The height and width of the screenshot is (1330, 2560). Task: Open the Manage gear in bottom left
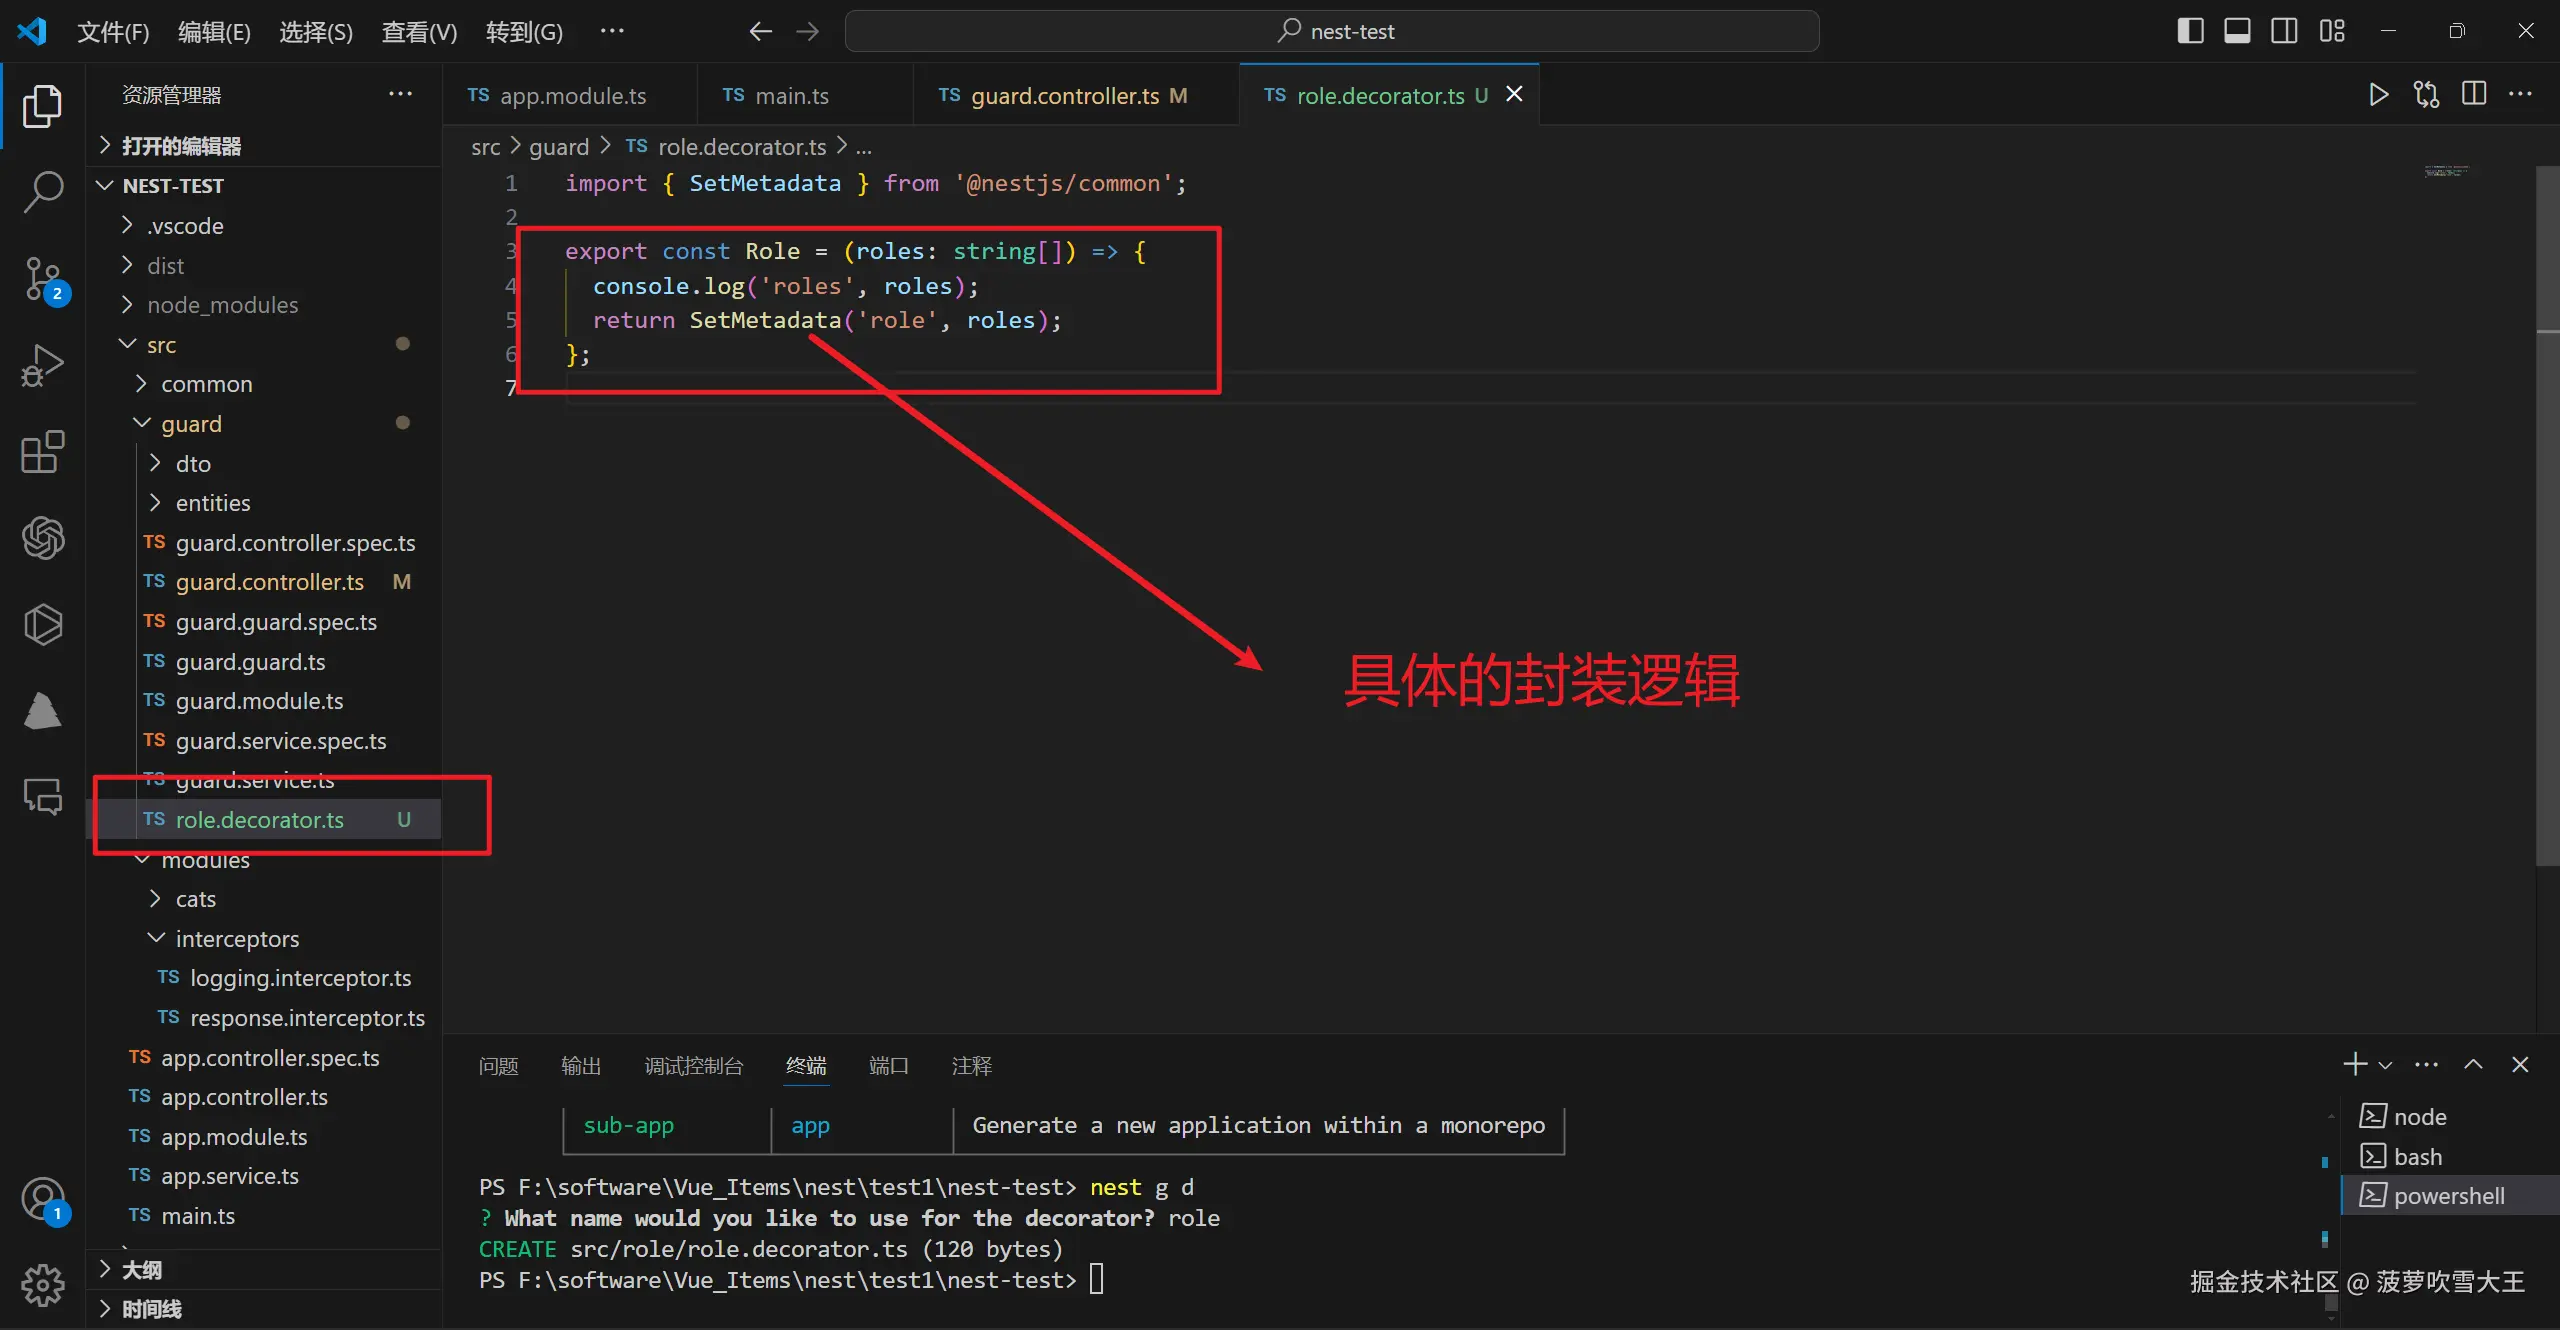[x=43, y=1285]
